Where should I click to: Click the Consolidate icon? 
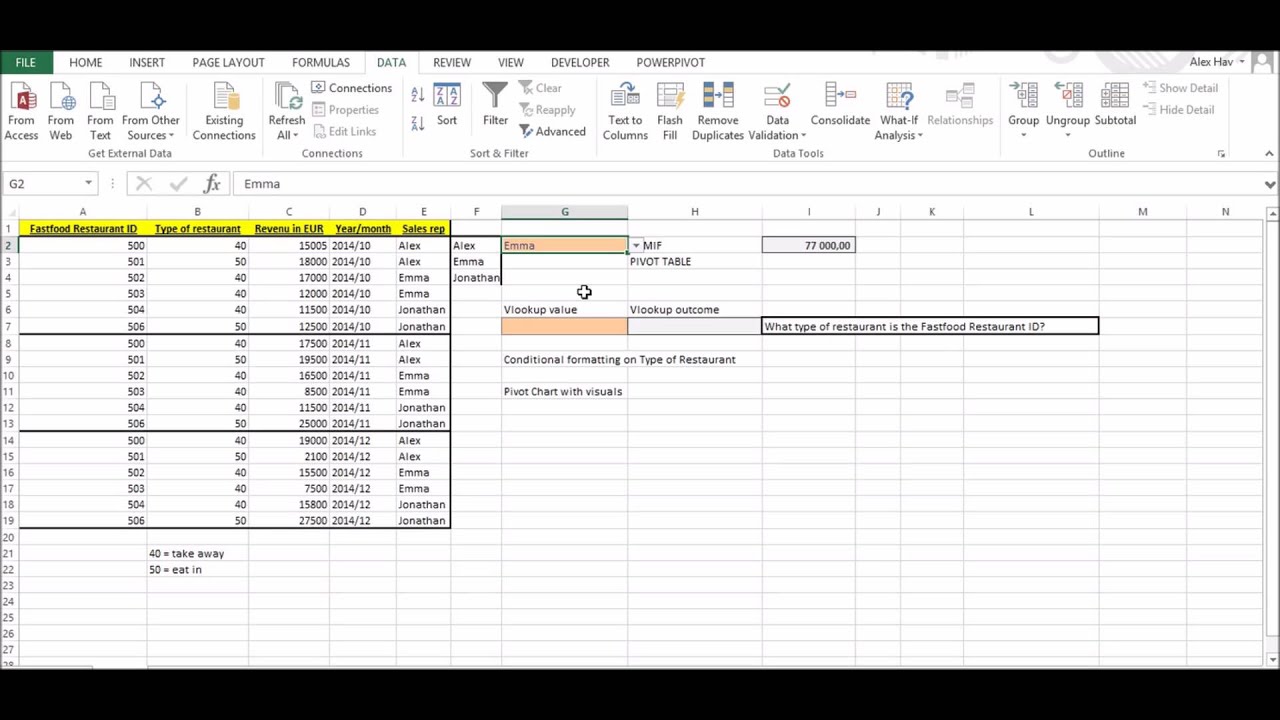pyautogui.click(x=840, y=105)
